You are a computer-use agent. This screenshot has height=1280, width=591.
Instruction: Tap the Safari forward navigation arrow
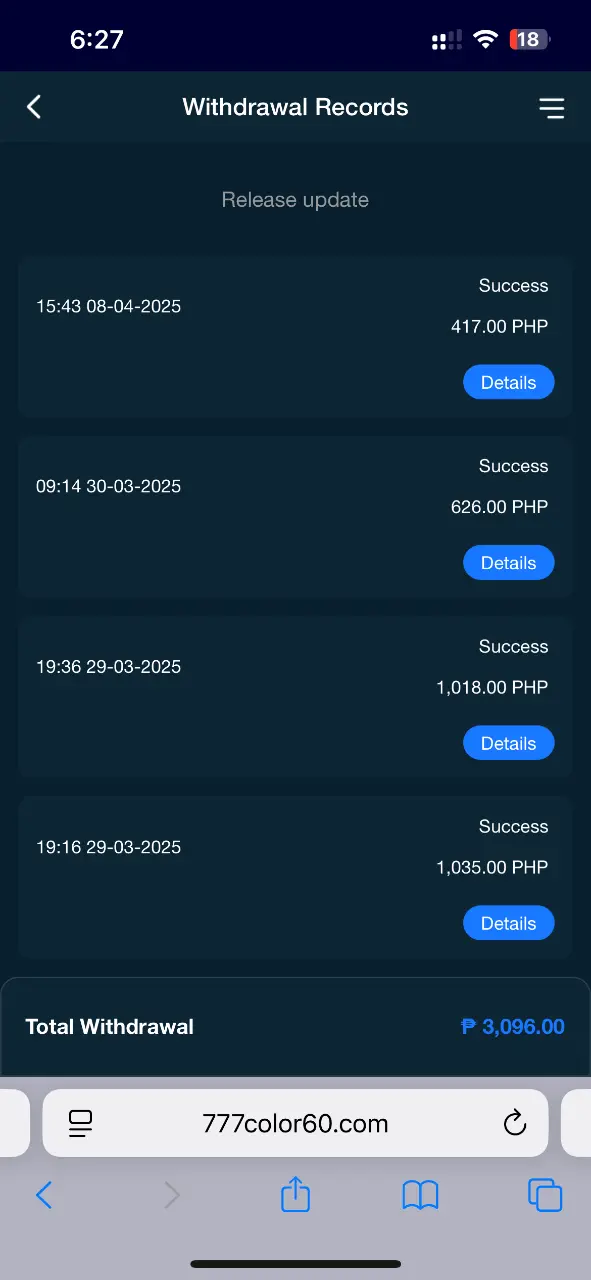pyautogui.click(x=172, y=1195)
